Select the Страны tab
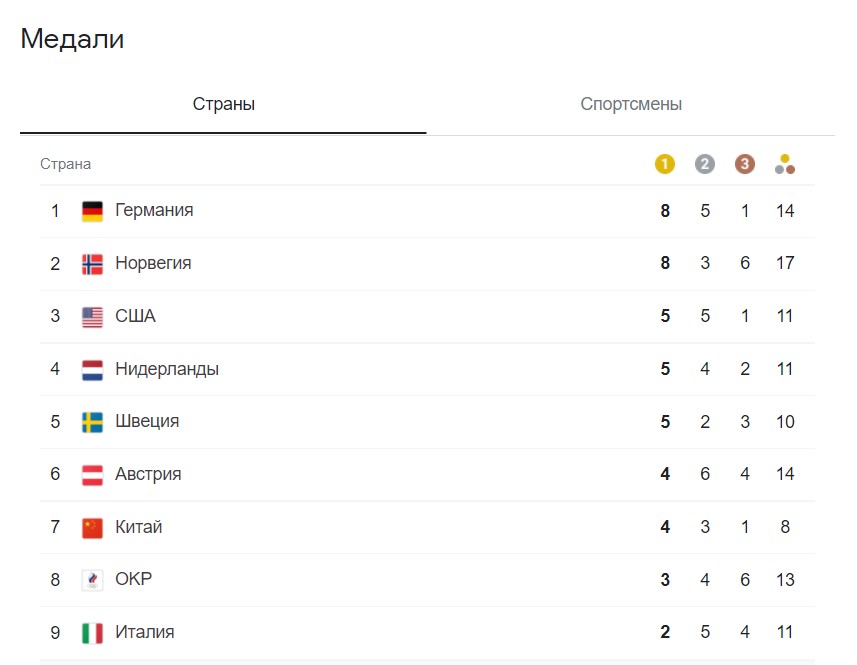Viewport: 857px width, 665px height. (x=223, y=104)
